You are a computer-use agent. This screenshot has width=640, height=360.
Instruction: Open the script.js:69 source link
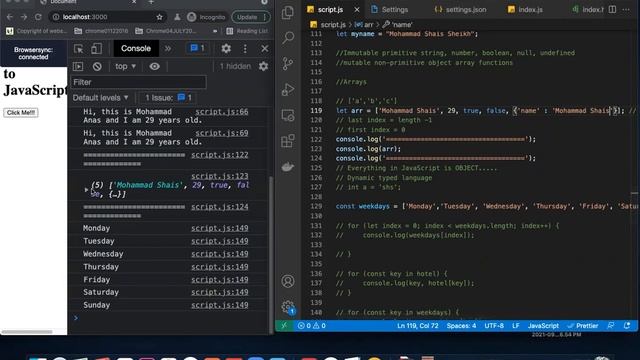(x=222, y=133)
